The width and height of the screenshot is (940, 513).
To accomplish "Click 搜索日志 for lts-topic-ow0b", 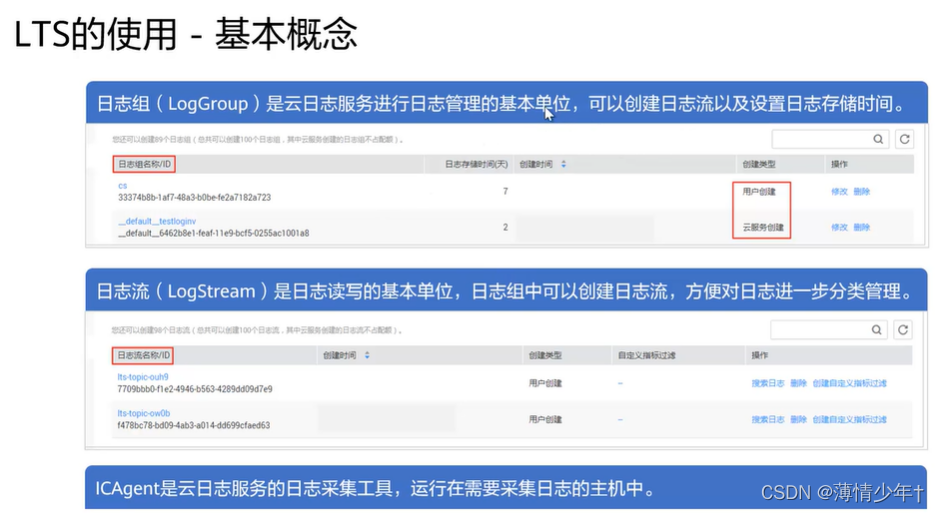I will point(768,420).
